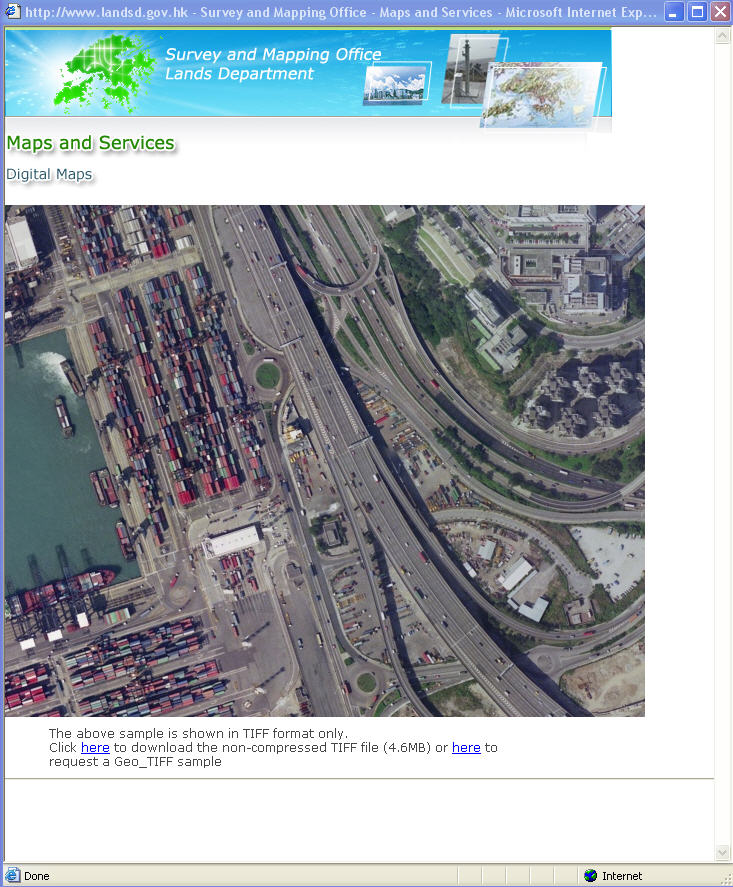
Task: Close the Internet Explorer window
Action: pyautogui.click(x=720, y=12)
